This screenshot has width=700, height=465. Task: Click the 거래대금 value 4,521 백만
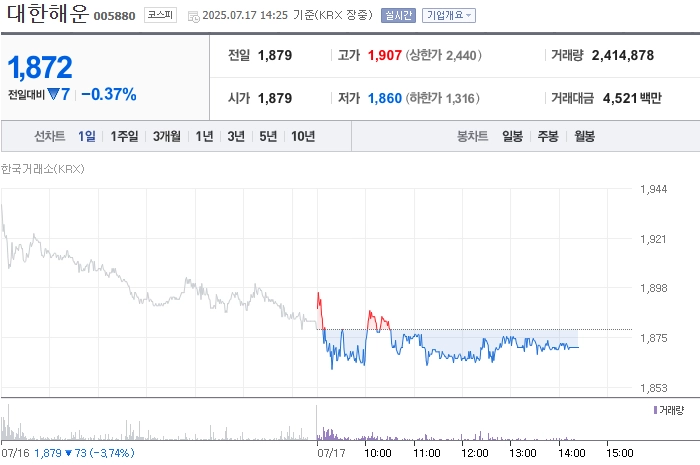coord(632,98)
